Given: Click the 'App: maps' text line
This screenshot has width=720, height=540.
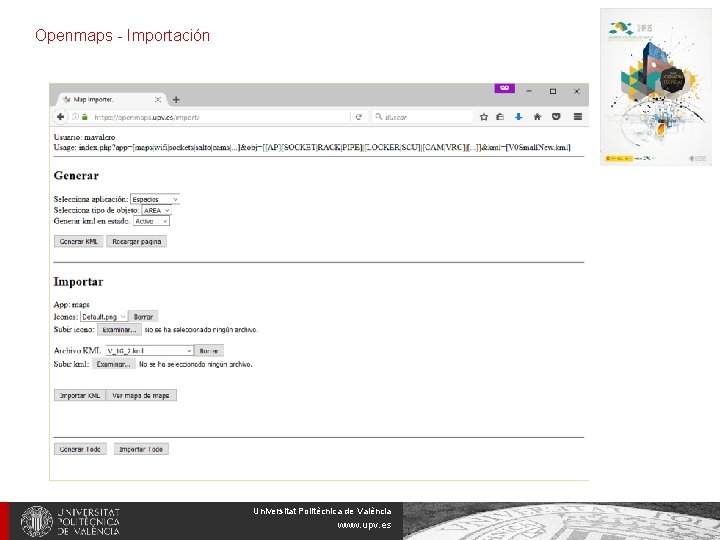Looking at the screenshot, I should (x=72, y=304).
